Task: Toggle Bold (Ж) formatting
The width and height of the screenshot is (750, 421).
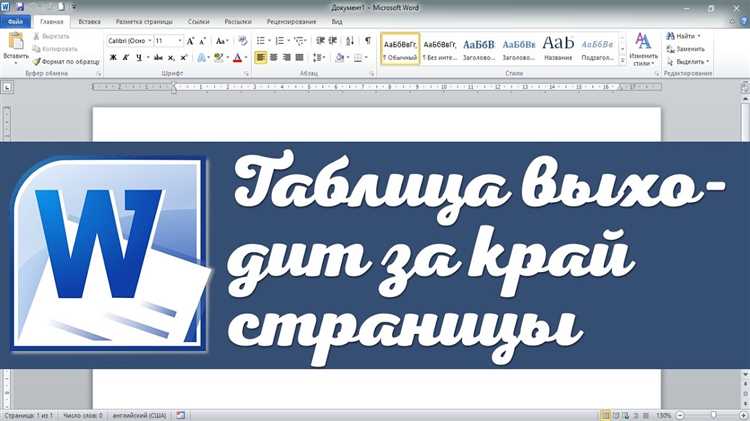Action: coord(113,58)
